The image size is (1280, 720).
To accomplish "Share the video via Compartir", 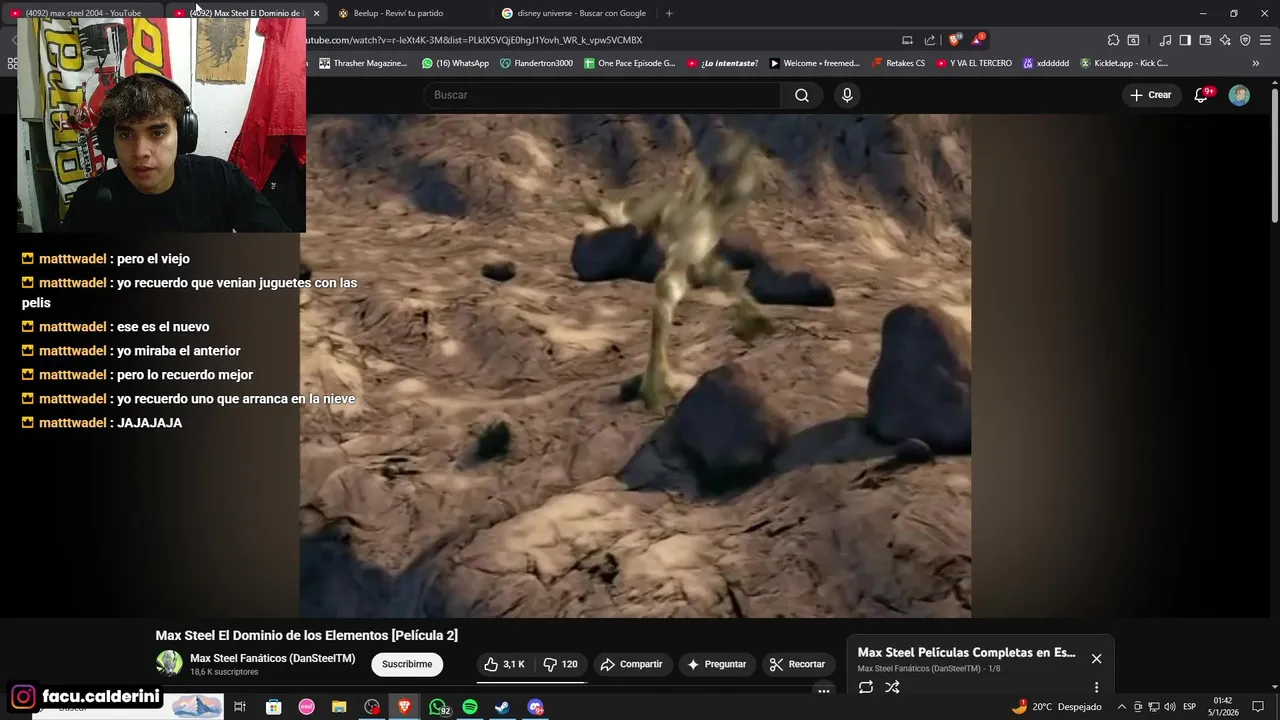I will (x=631, y=664).
